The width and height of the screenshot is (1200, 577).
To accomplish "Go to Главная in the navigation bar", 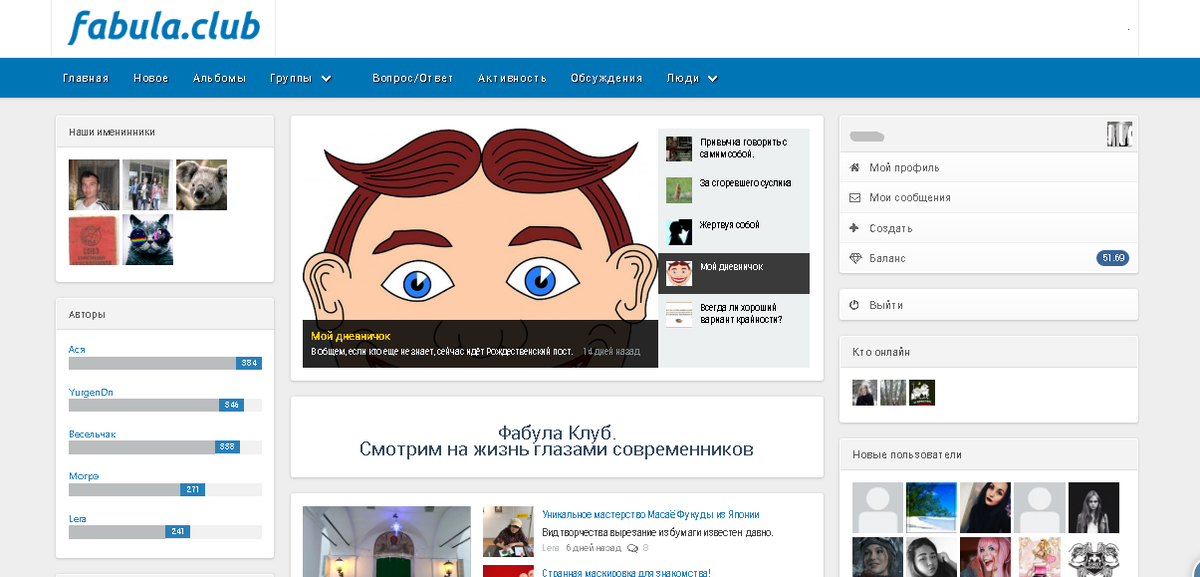I will click(86, 78).
